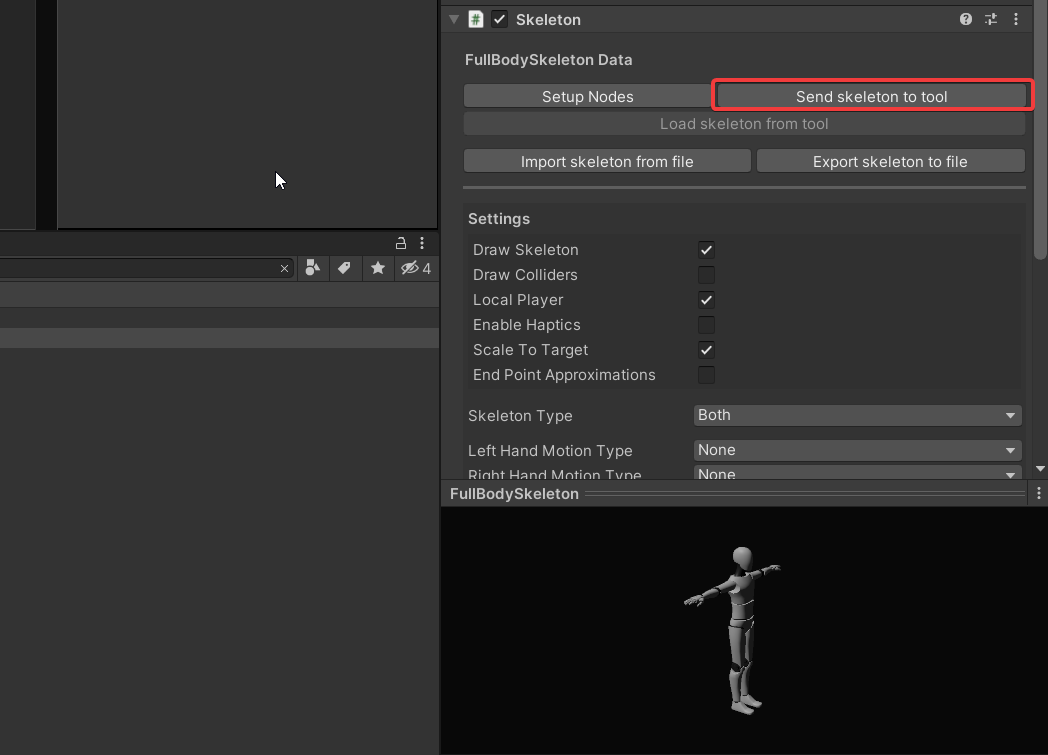Clear the search field with X
Viewport: 1048px width, 755px height.
coord(284,268)
